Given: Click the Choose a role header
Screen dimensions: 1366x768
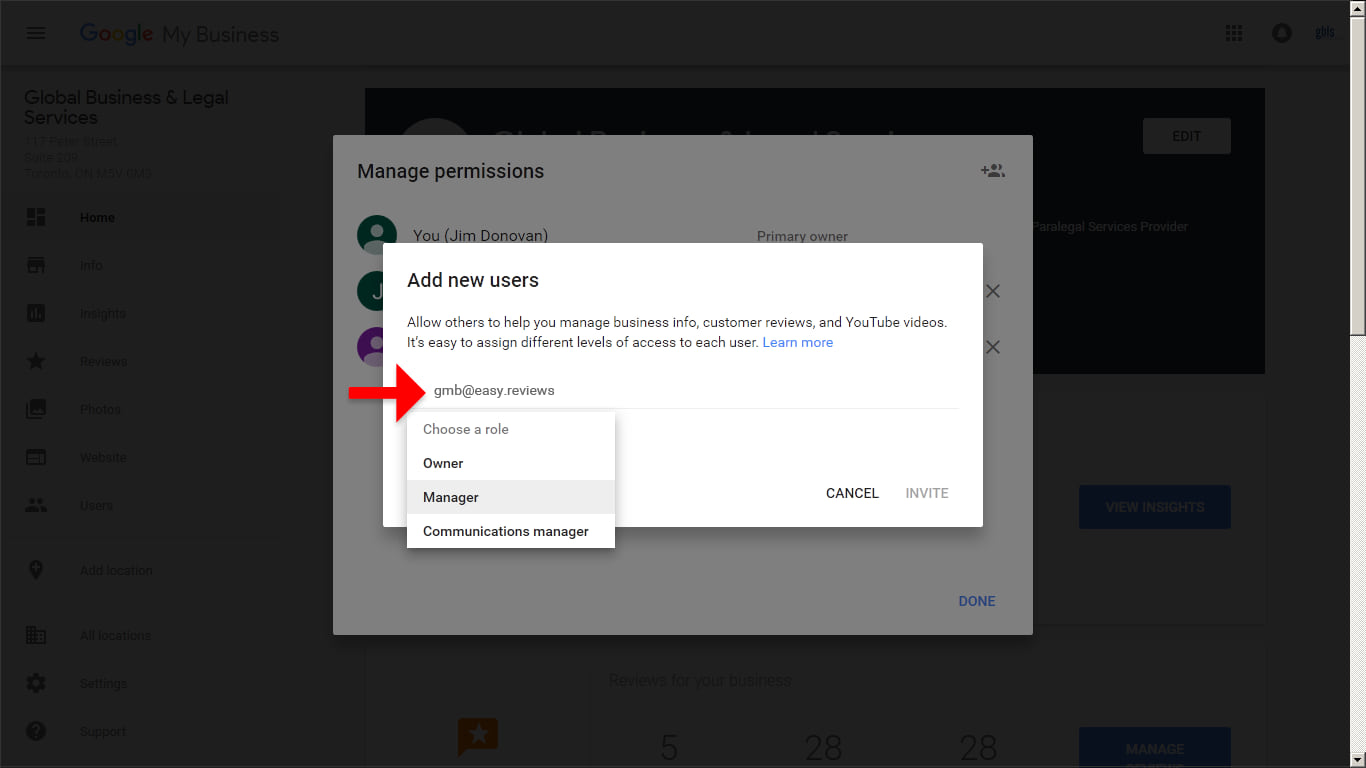Looking at the screenshot, I should [x=510, y=429].
